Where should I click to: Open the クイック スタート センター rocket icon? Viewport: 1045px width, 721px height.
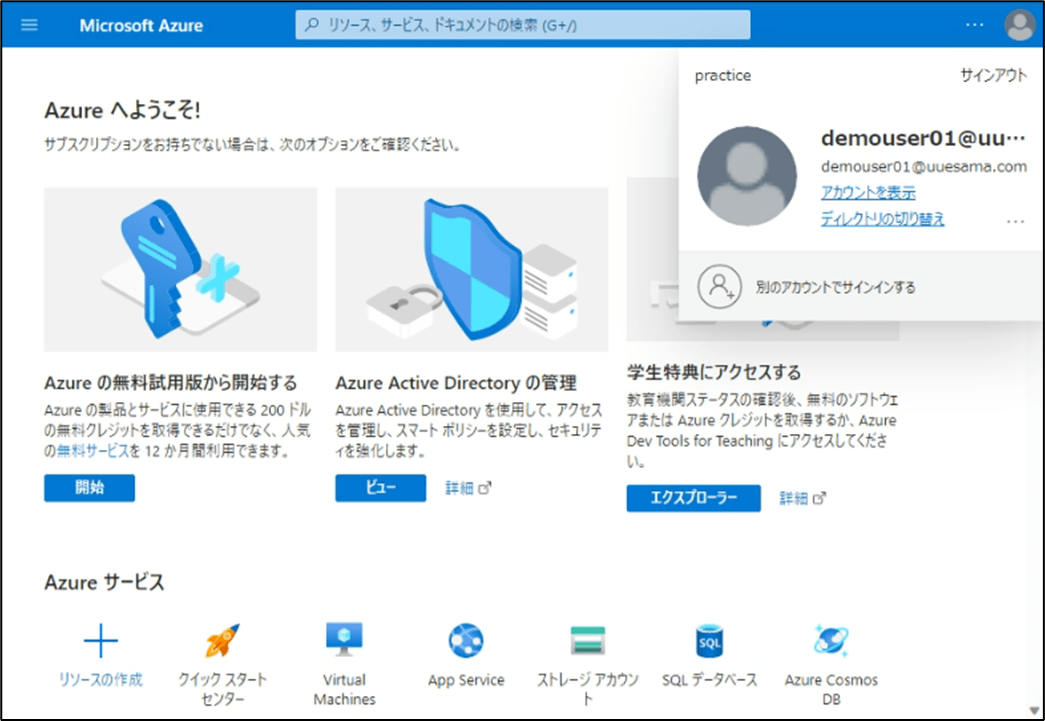(222, 640)
